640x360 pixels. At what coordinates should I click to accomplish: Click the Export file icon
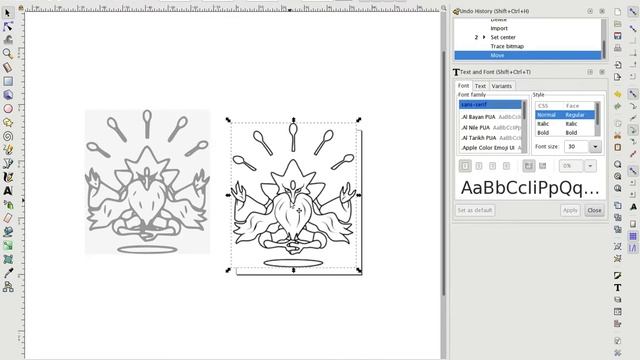click(x=618, y=77)
